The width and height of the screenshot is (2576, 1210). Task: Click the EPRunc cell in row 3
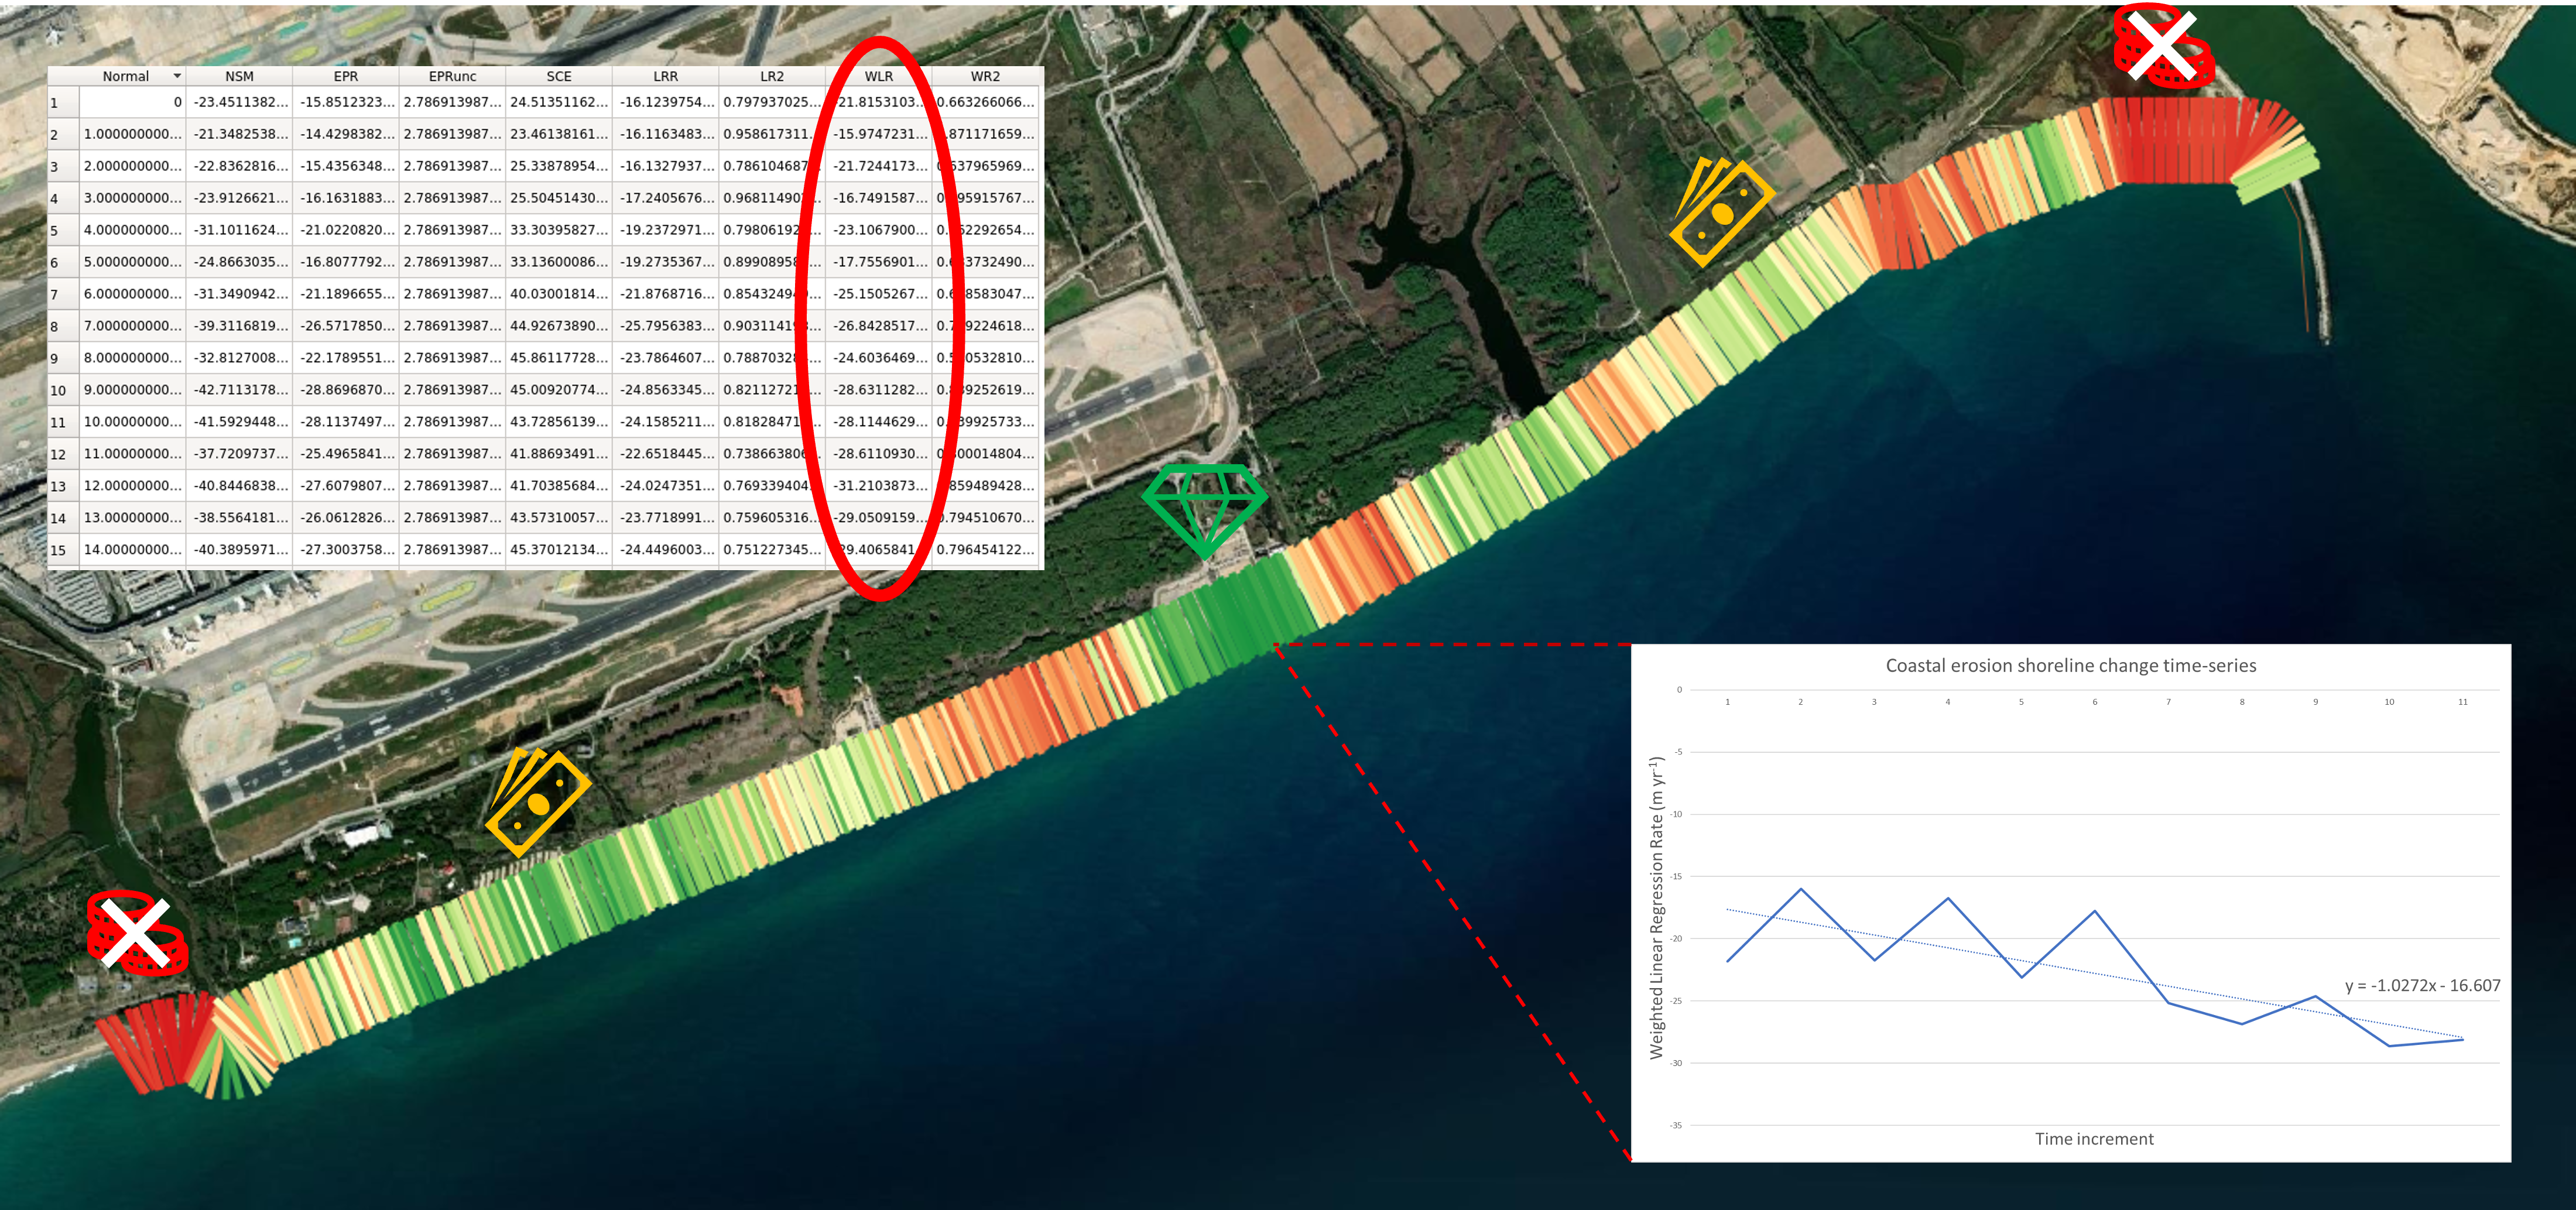tap(452, 166)
